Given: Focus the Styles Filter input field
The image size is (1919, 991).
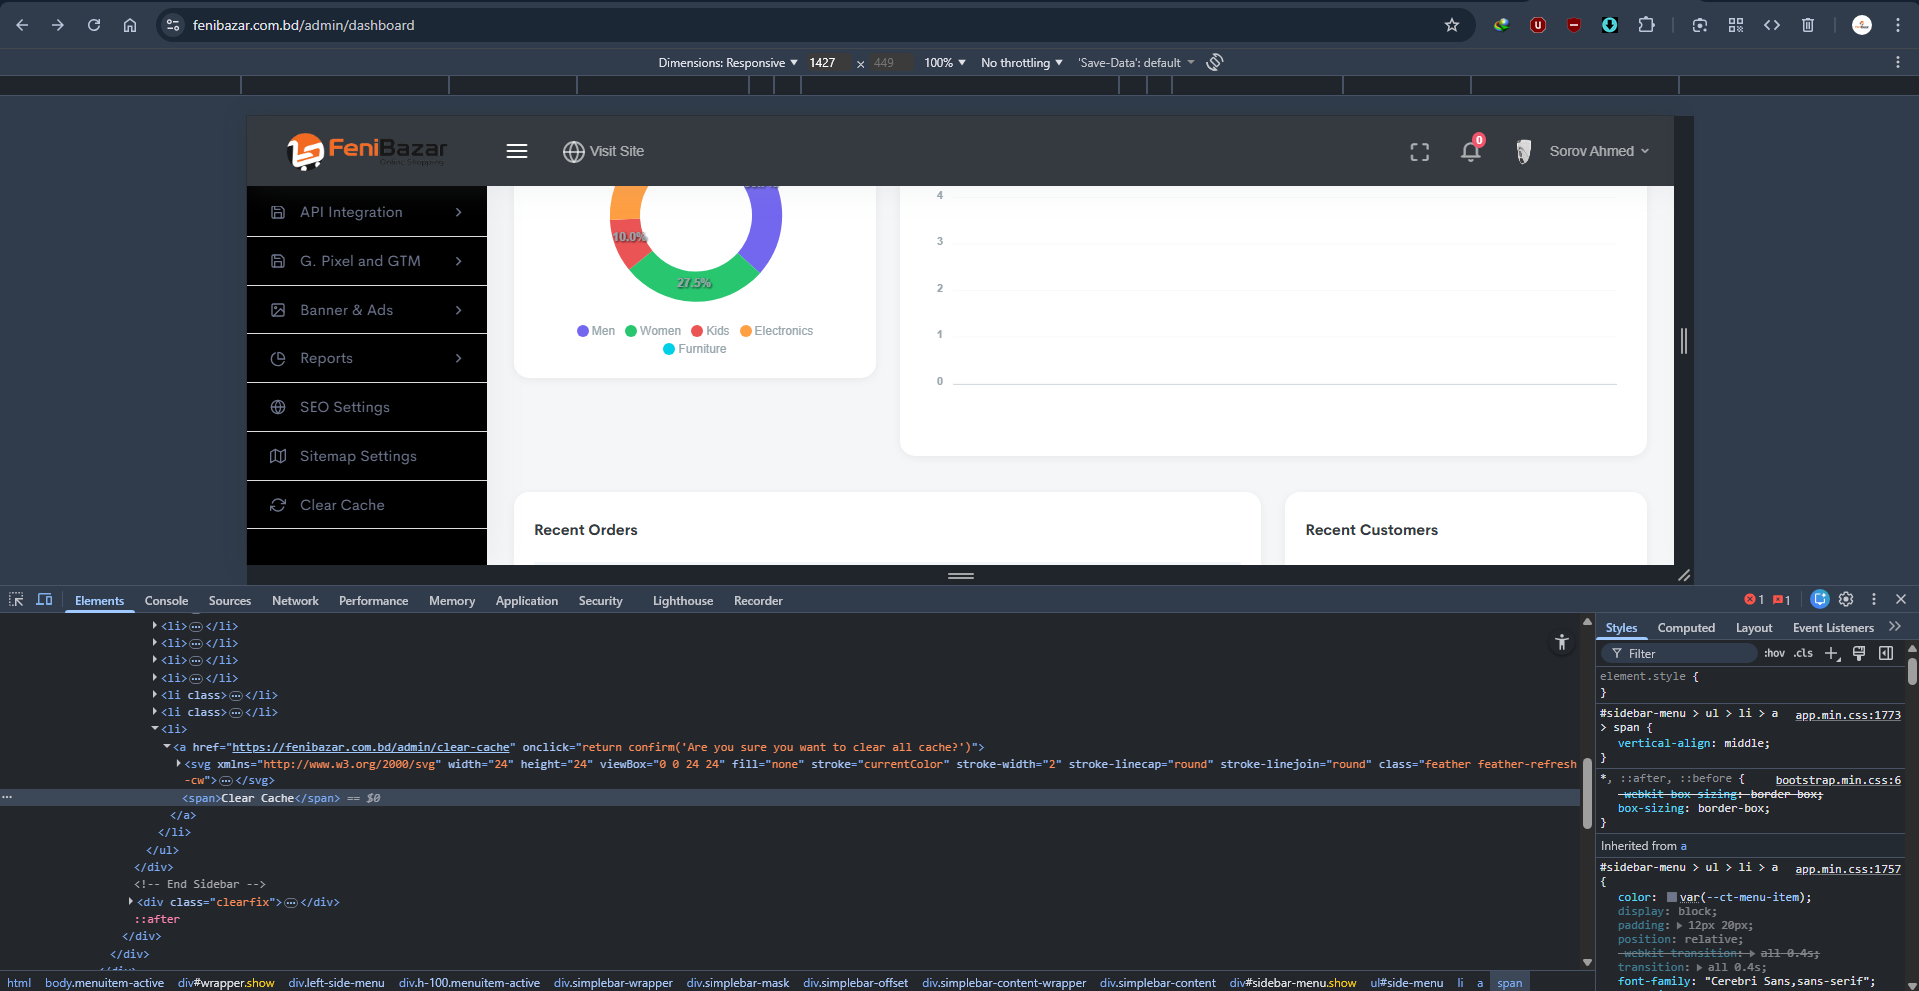Looking at the screenshot, I should 1680,654.
